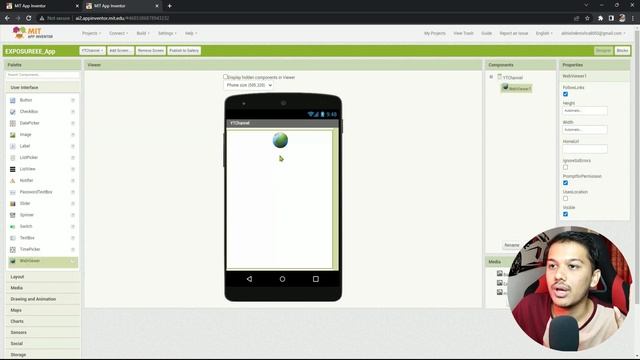Open the English language dropdown
The image size is (640, 360).
pyautogui.click(x=544, y=33)
